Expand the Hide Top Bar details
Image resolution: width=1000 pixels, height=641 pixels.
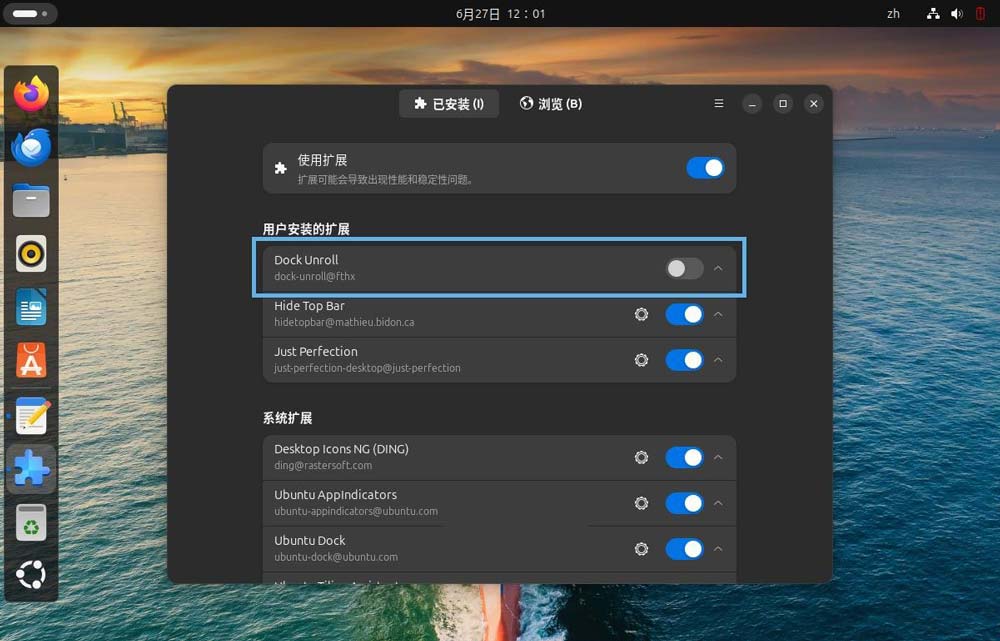click(718, 314)
